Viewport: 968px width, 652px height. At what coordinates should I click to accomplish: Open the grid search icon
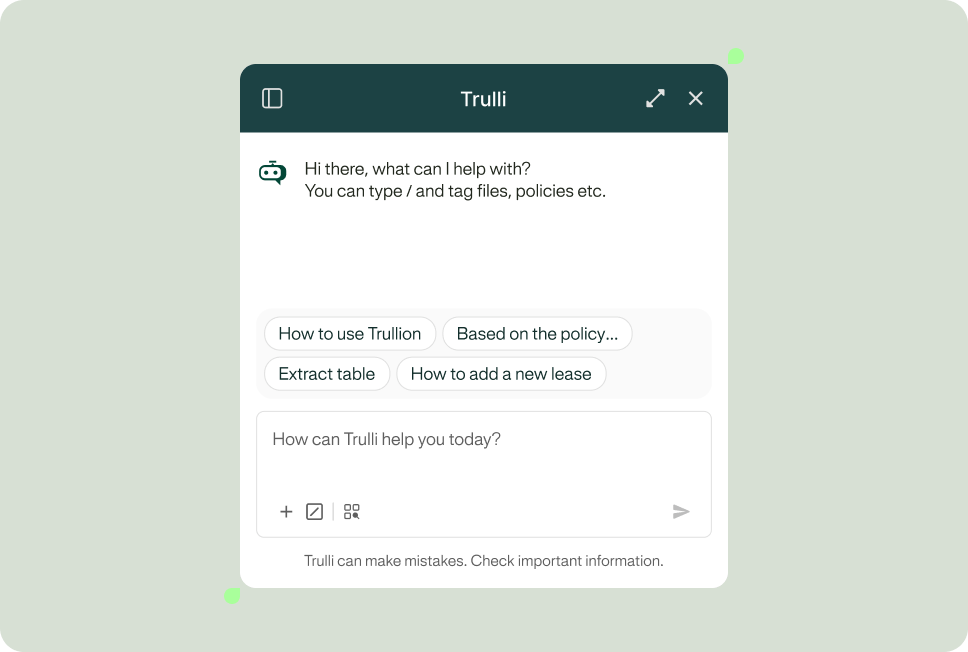click(x=352, y=511)
